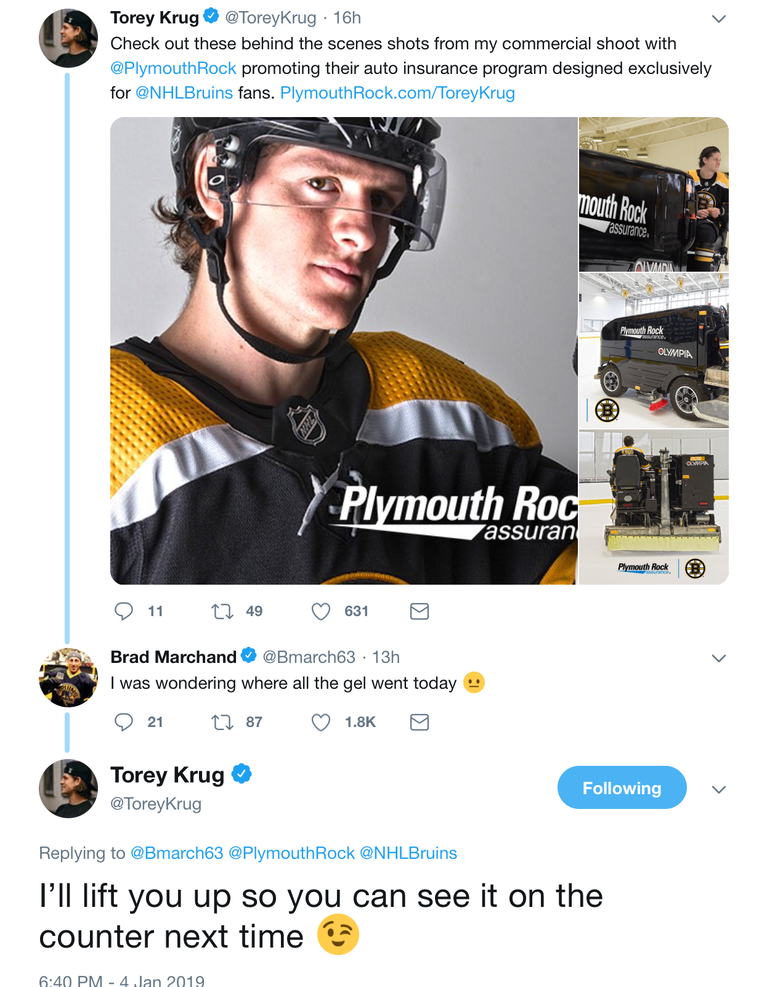Open the PlymouthRock.com/ToreyKrug link
Viewport: 775px width, 987px height.
point(397,93)
